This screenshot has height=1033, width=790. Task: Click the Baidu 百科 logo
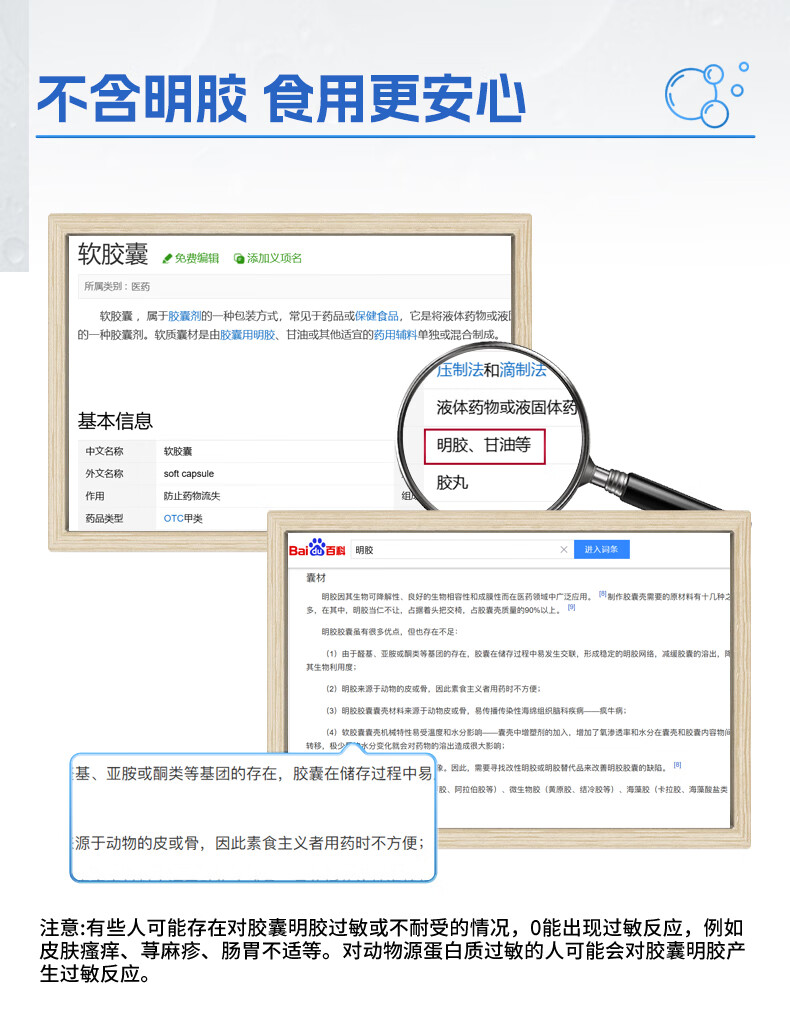[317, 549]
